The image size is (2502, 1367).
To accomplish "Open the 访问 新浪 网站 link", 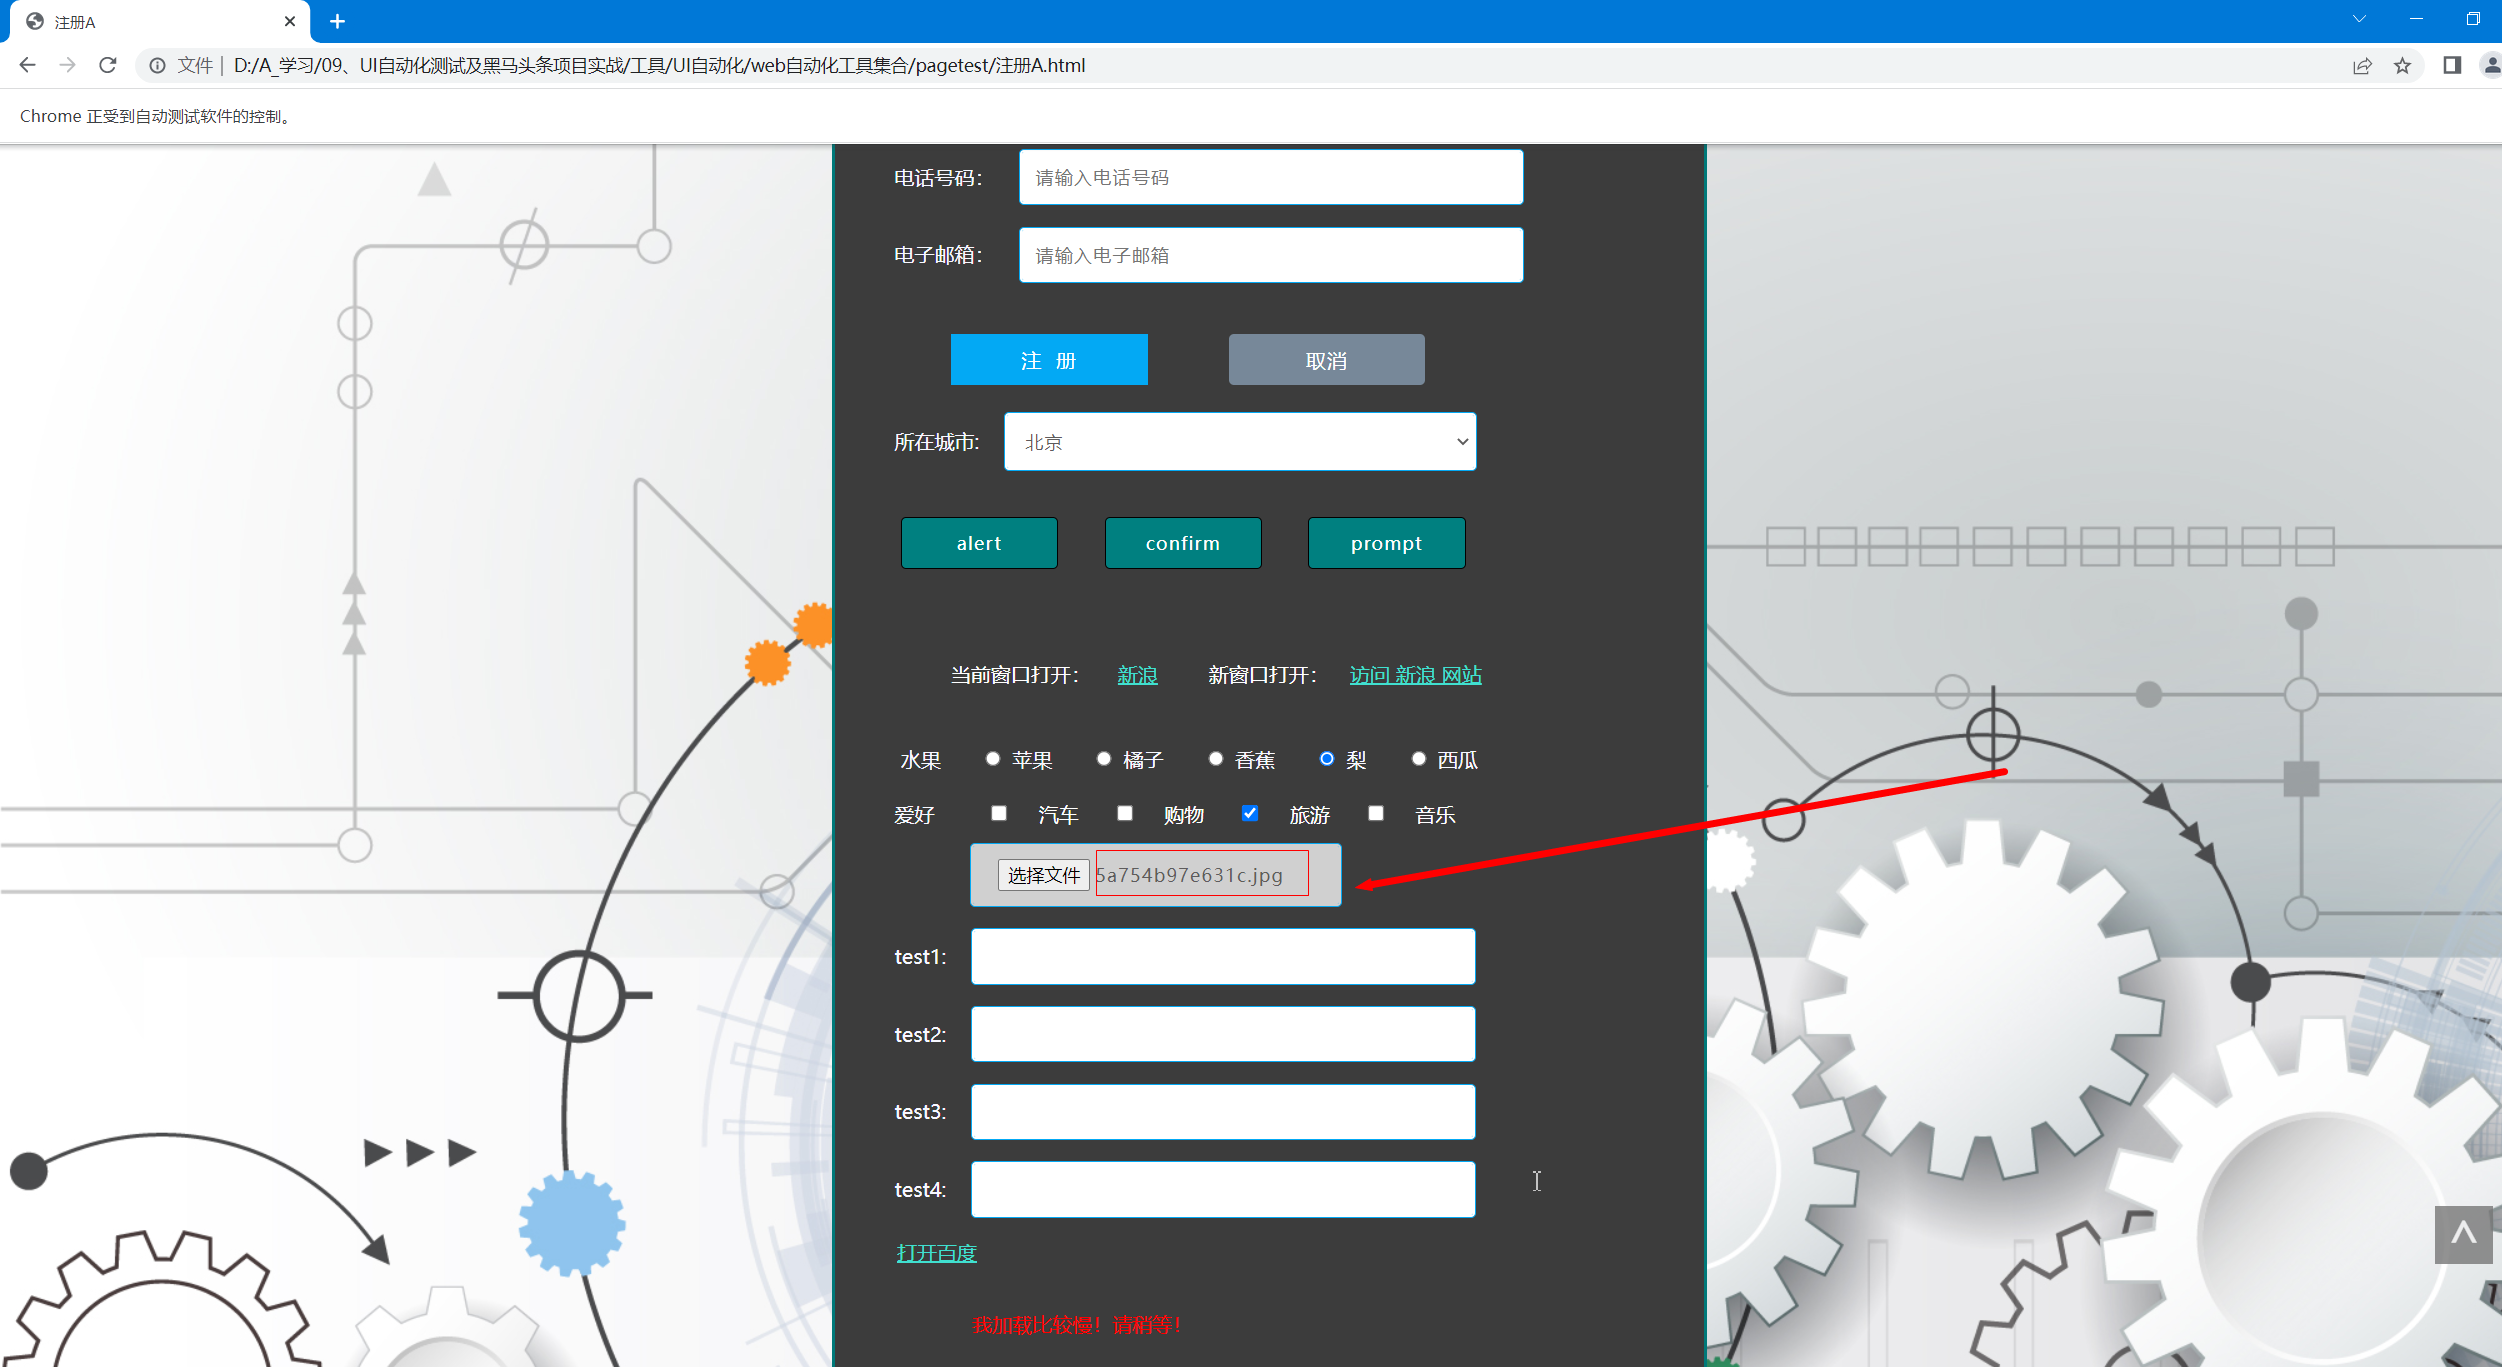I will 1415,675.
